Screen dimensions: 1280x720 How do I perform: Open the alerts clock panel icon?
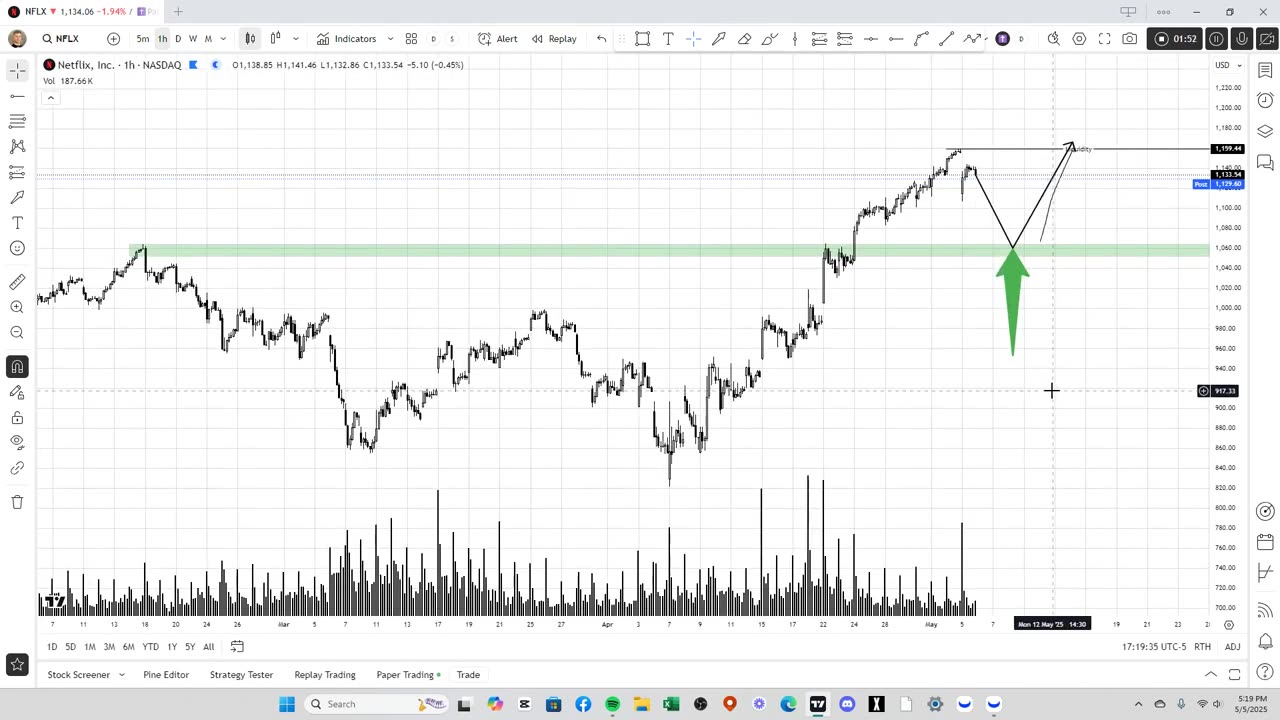1265,100
